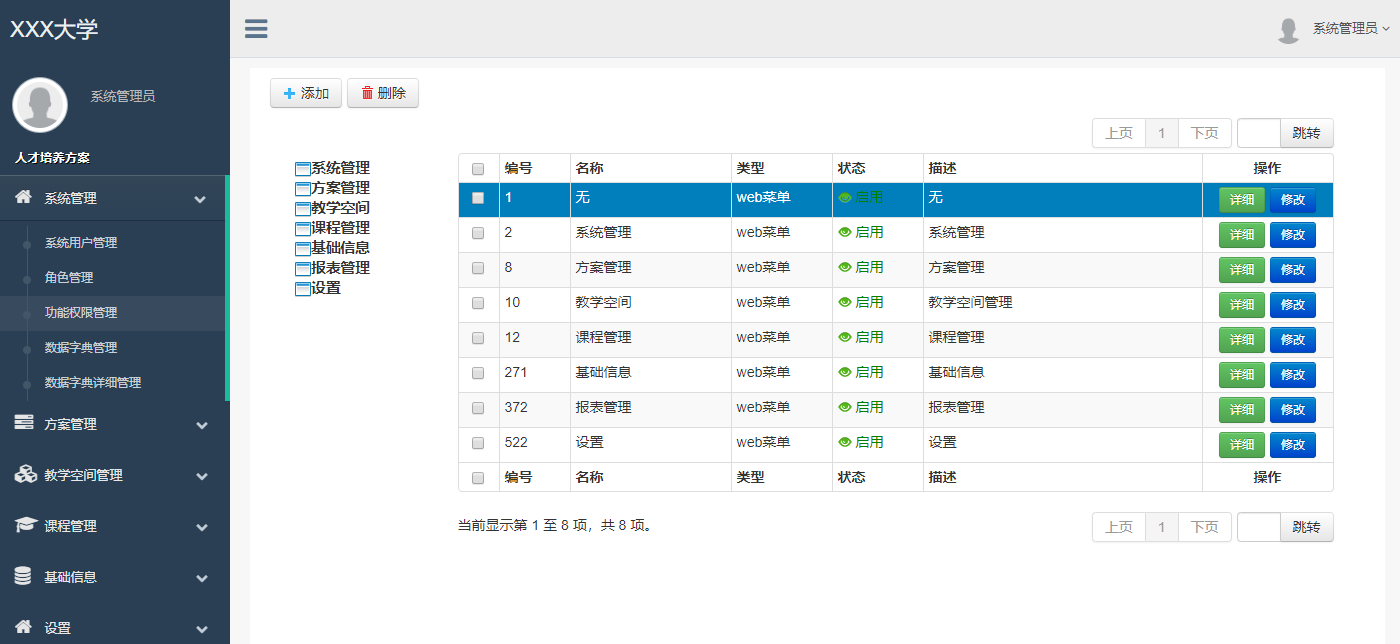Click 修改 button for 设置 row
The height and width of the screenshot is (644, 1400).
(x=1293, y=445)
